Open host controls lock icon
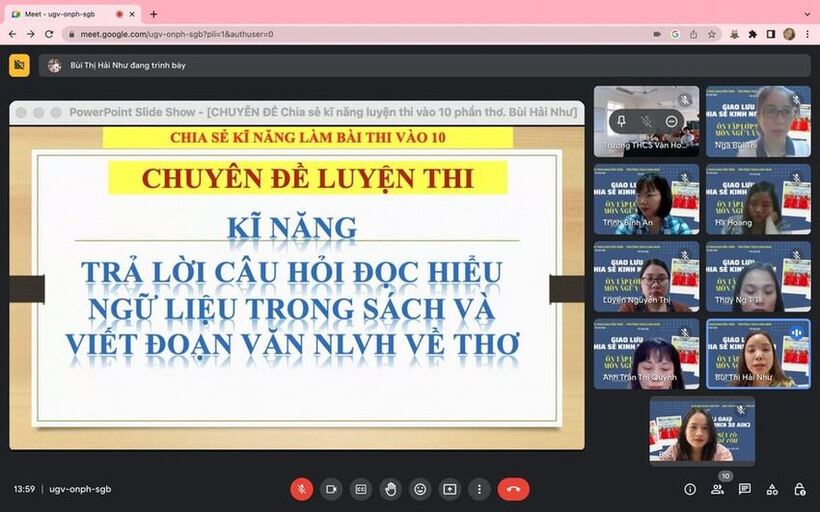820x512 pixels. 799,489
